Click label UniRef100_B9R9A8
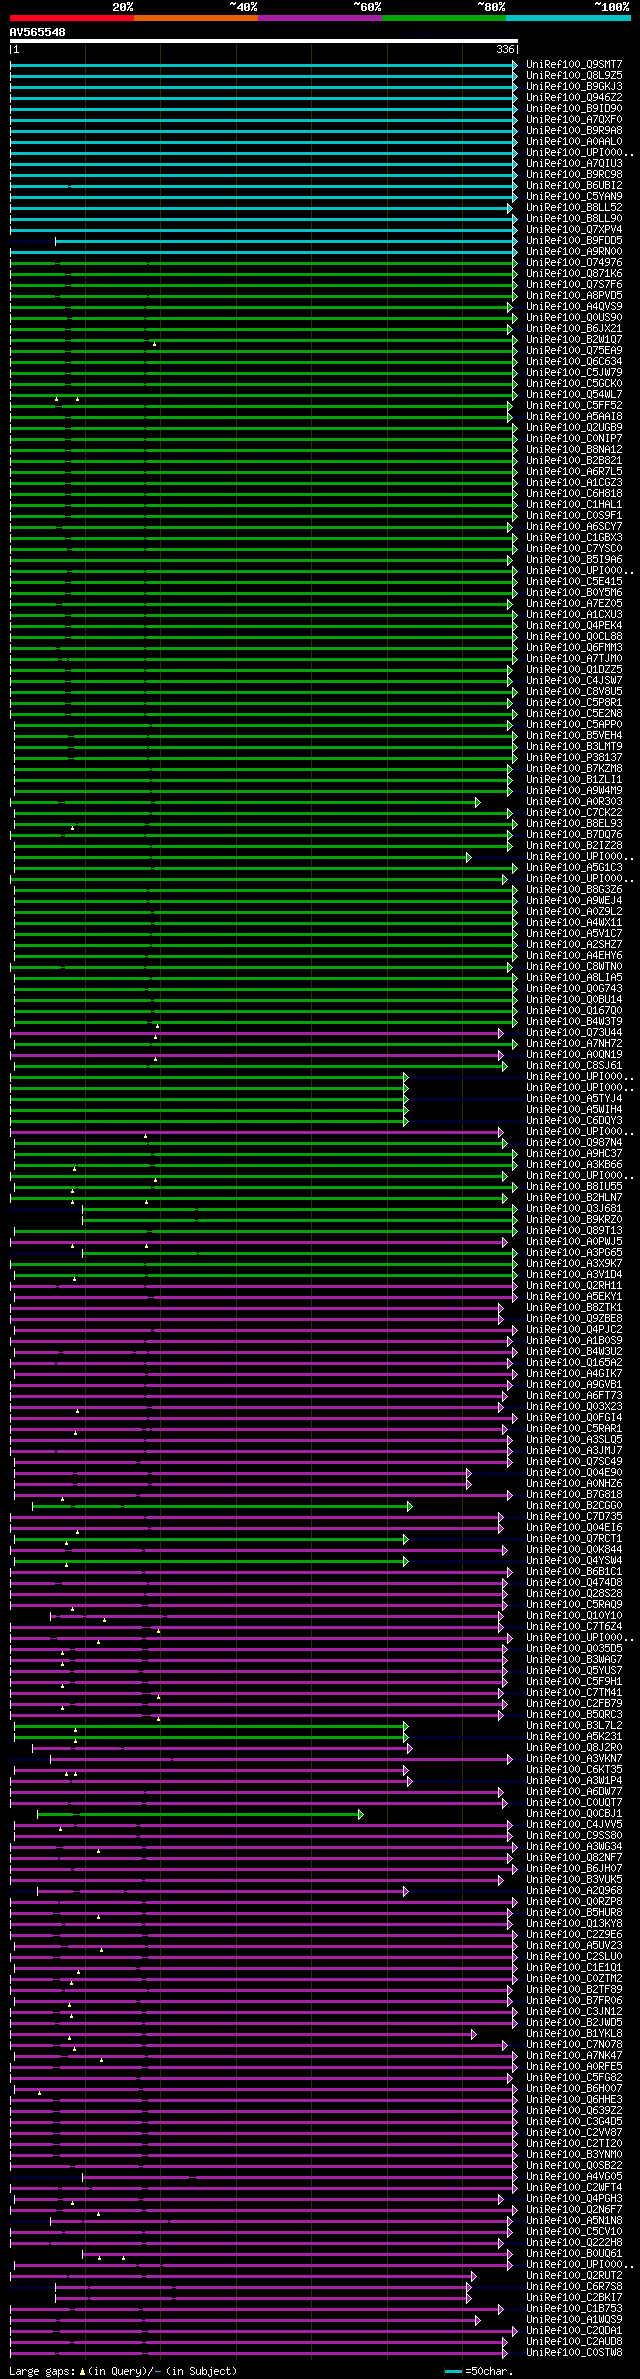This screenshot has height=2379, width=640. pyautogui.click(x=574, y=130)
